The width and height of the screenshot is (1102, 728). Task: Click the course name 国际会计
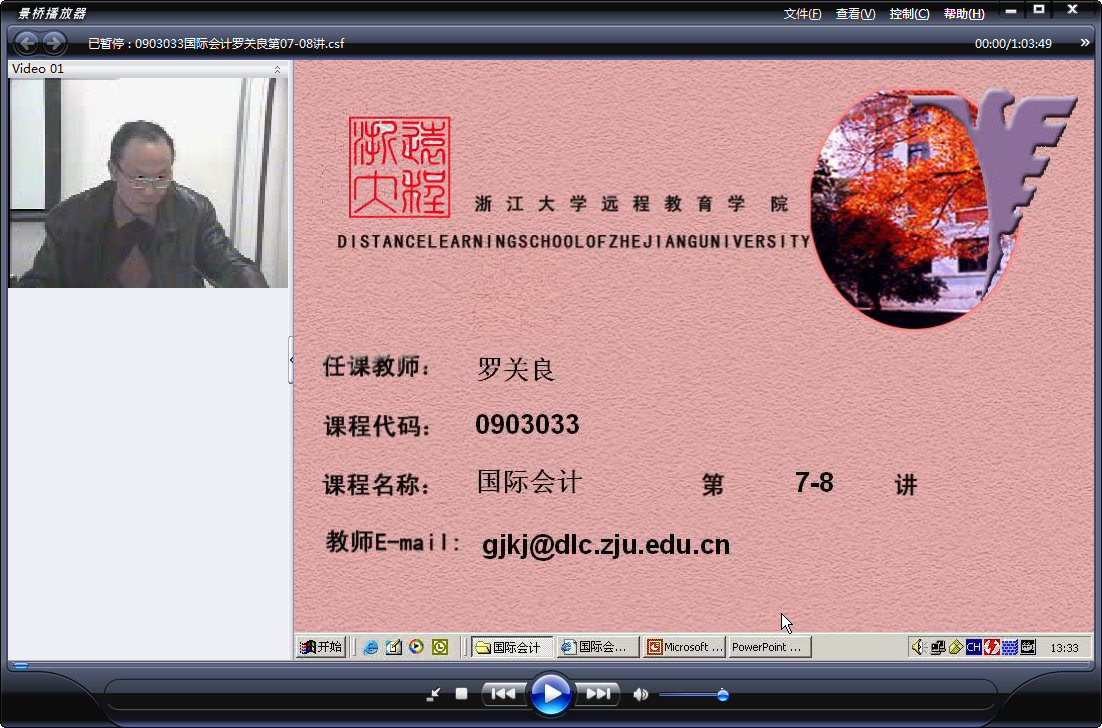(530, 482)
